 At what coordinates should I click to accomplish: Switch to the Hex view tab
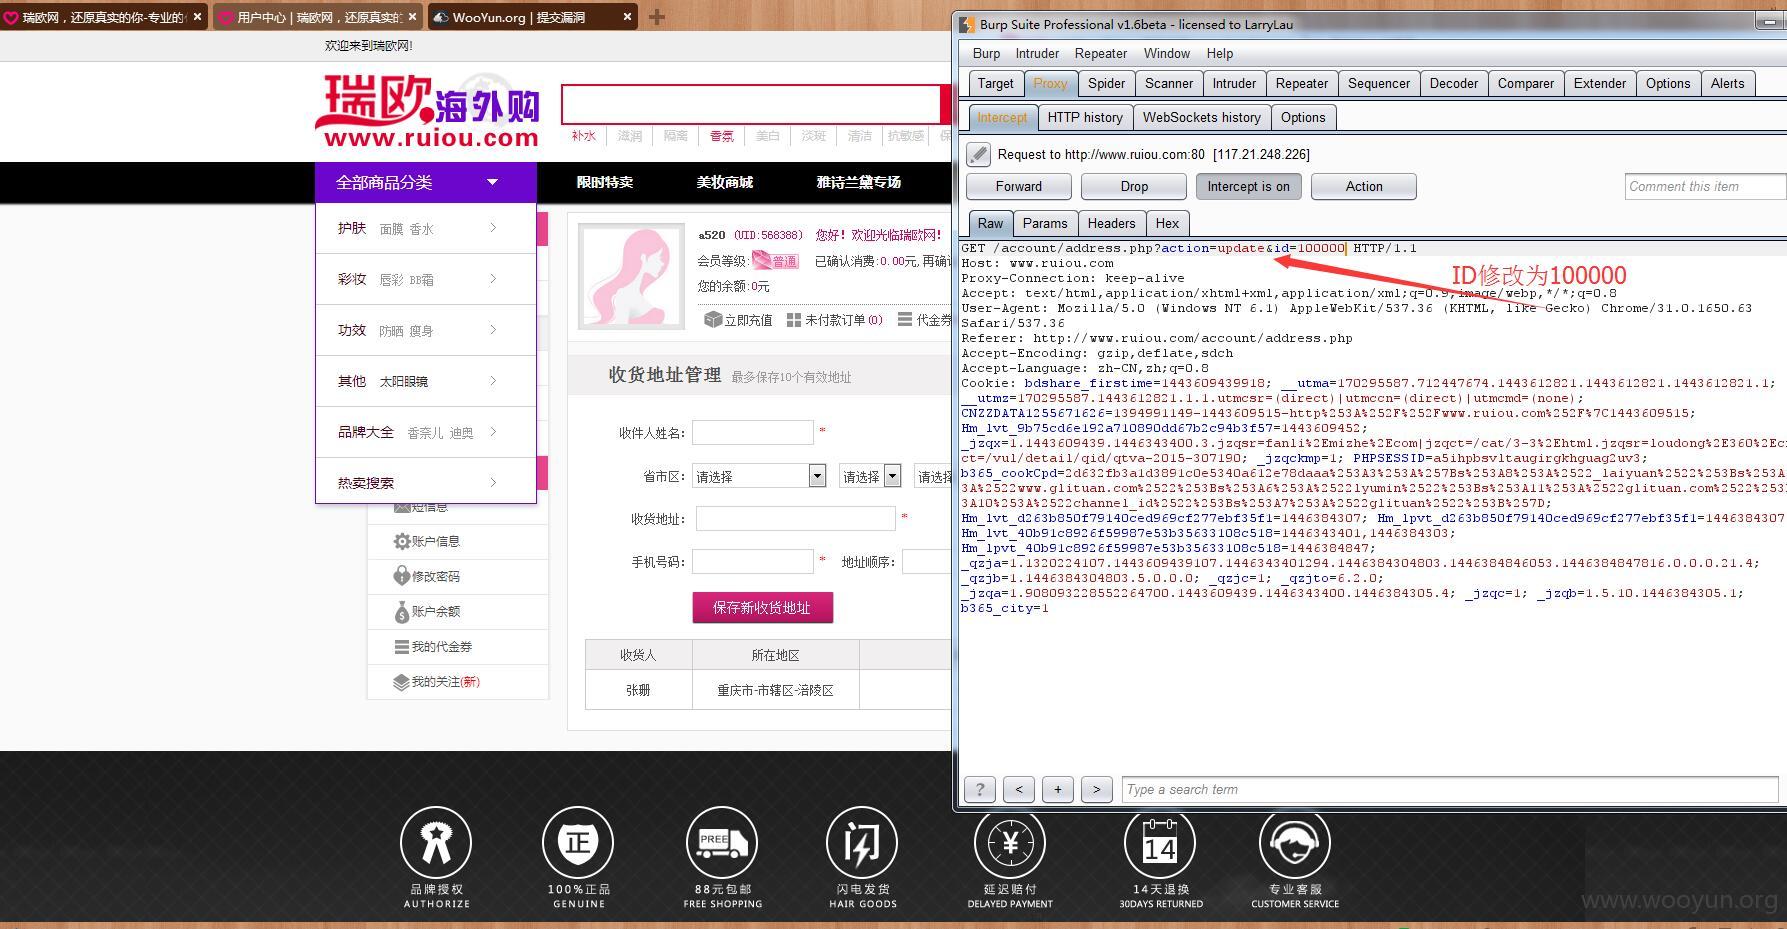click(x=1167, y=224)
